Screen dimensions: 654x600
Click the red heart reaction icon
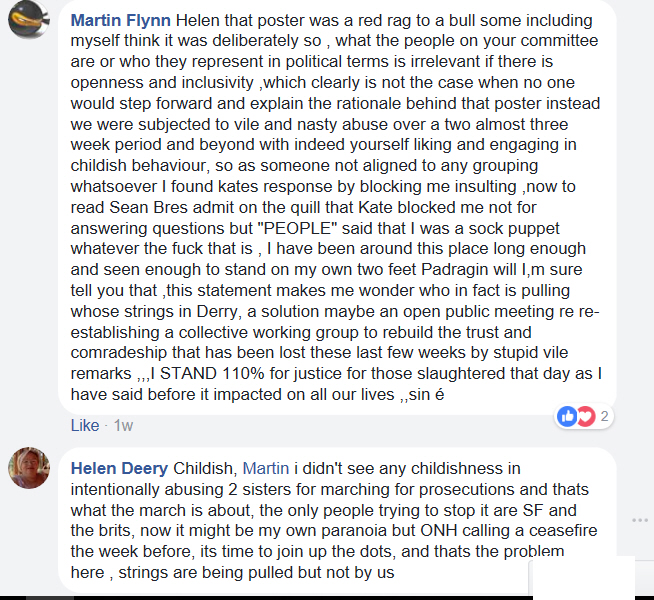[x=585, y=416]
